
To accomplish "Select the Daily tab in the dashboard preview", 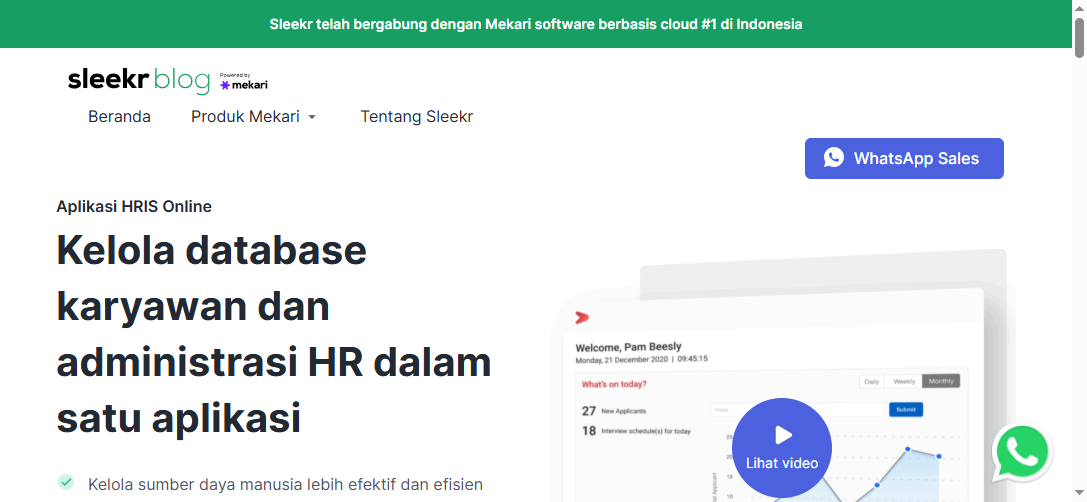I will (872, 381).
